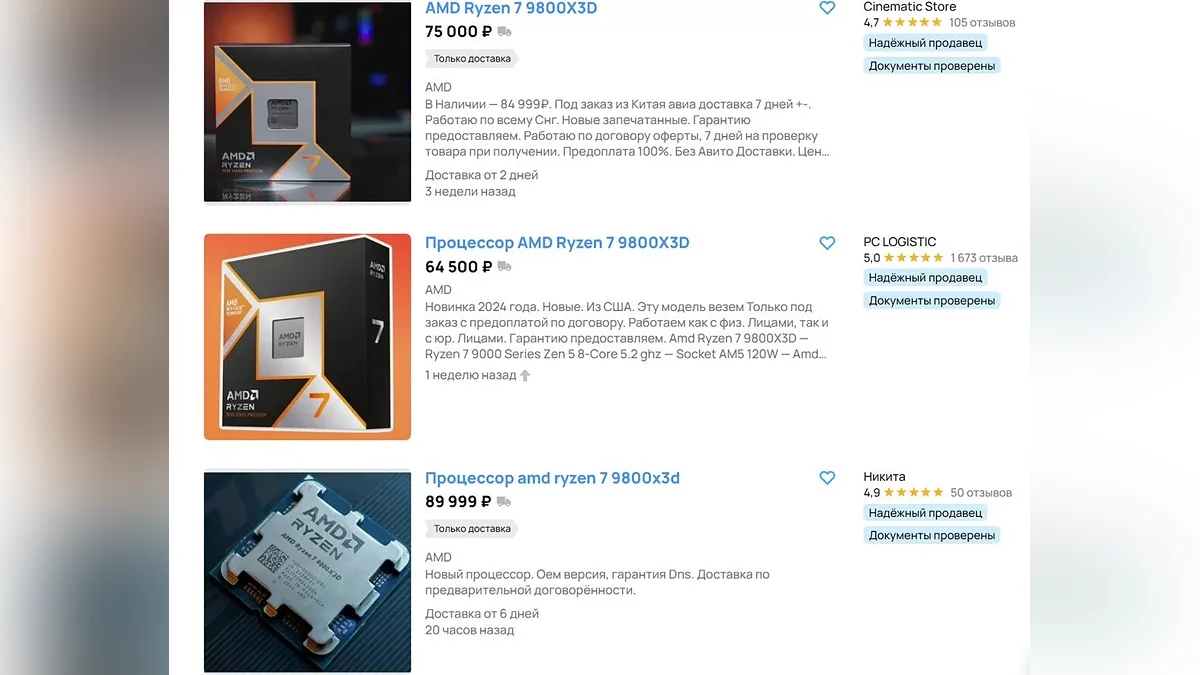Open Cinematic Store seller page
This screenshot has width=1200, height=675.
pyautogui.click(x=910, y=7)
